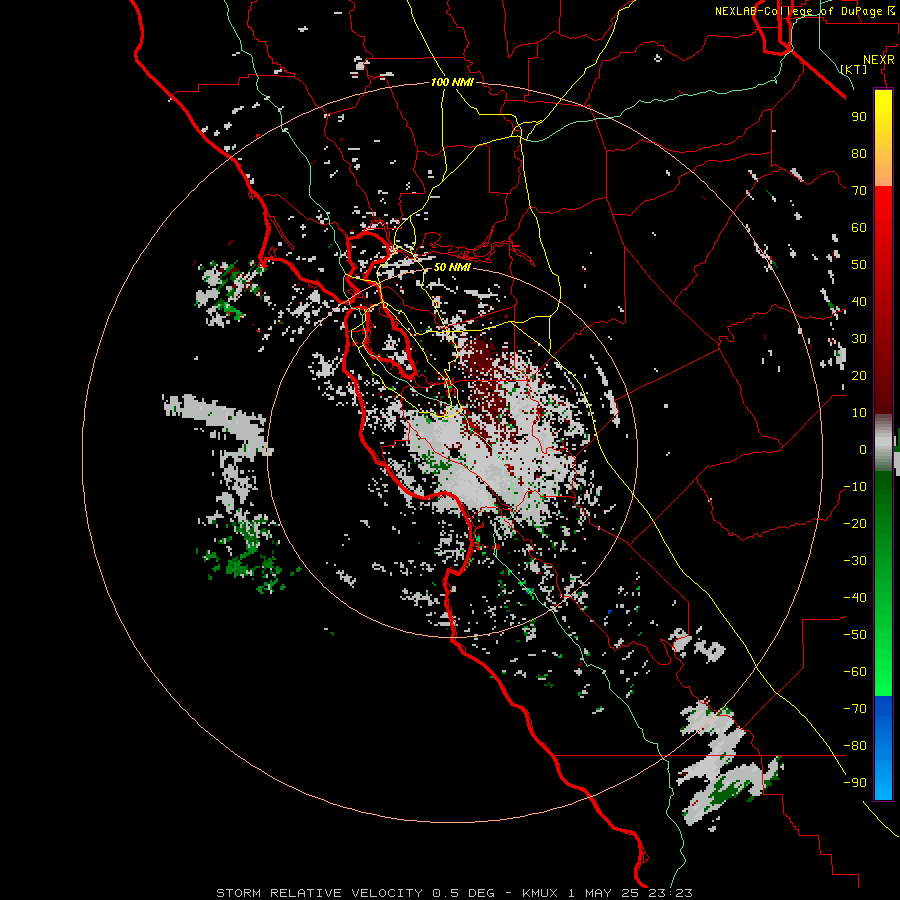The height and width of the screenshot is (900, 900).
Task: Click the [KT] units label above scale
Action: [x=853, y=69]
